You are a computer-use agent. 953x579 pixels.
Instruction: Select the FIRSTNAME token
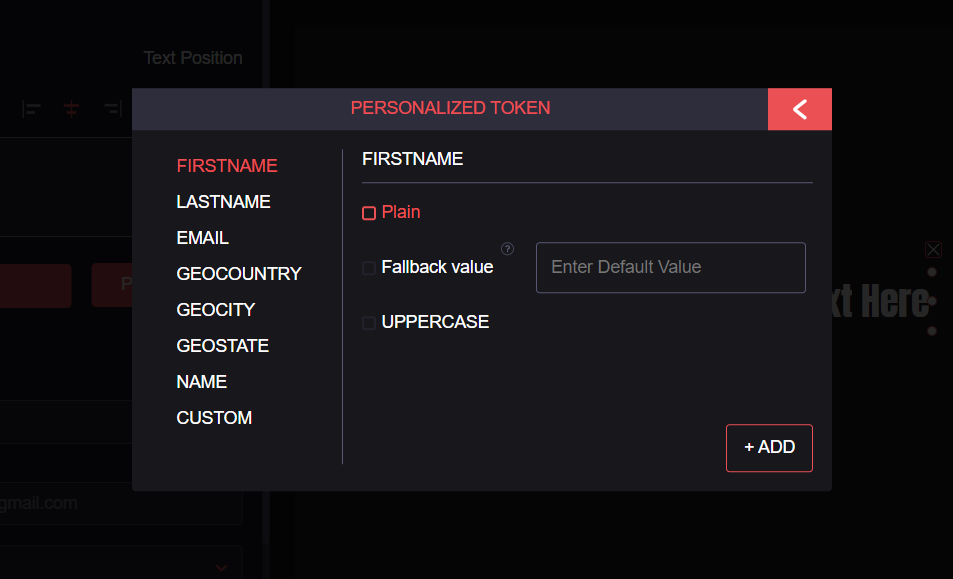227,166
